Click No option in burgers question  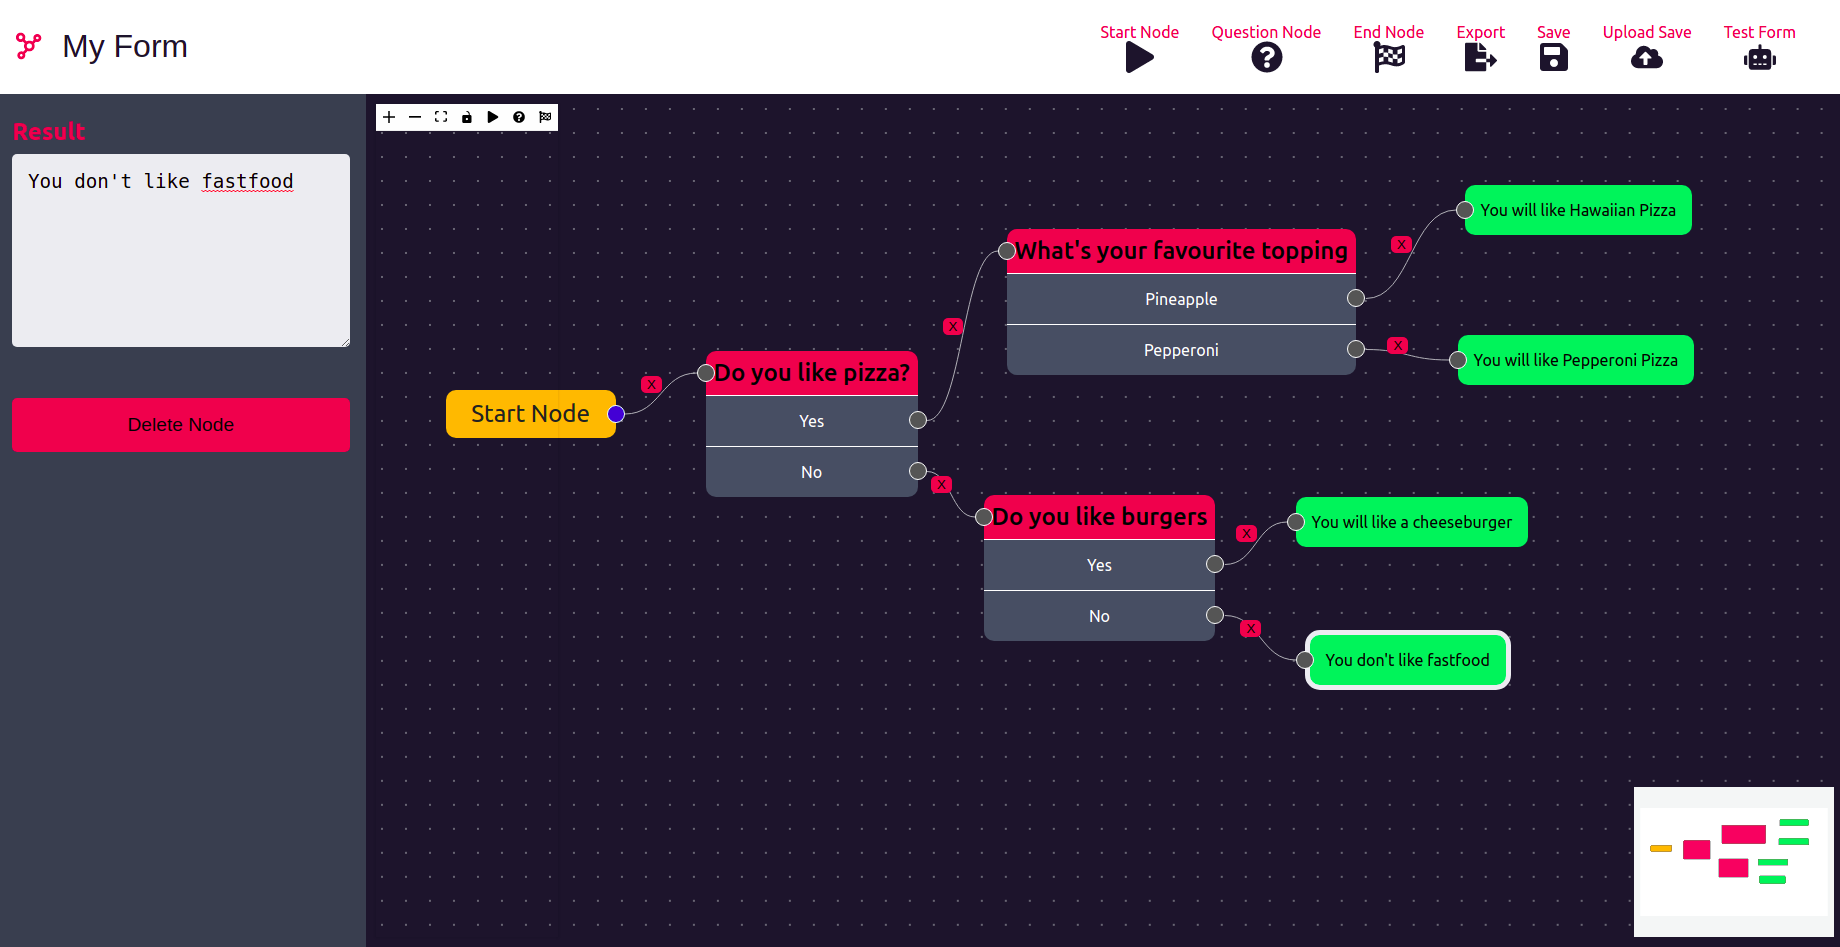(x=1099, y=616)
